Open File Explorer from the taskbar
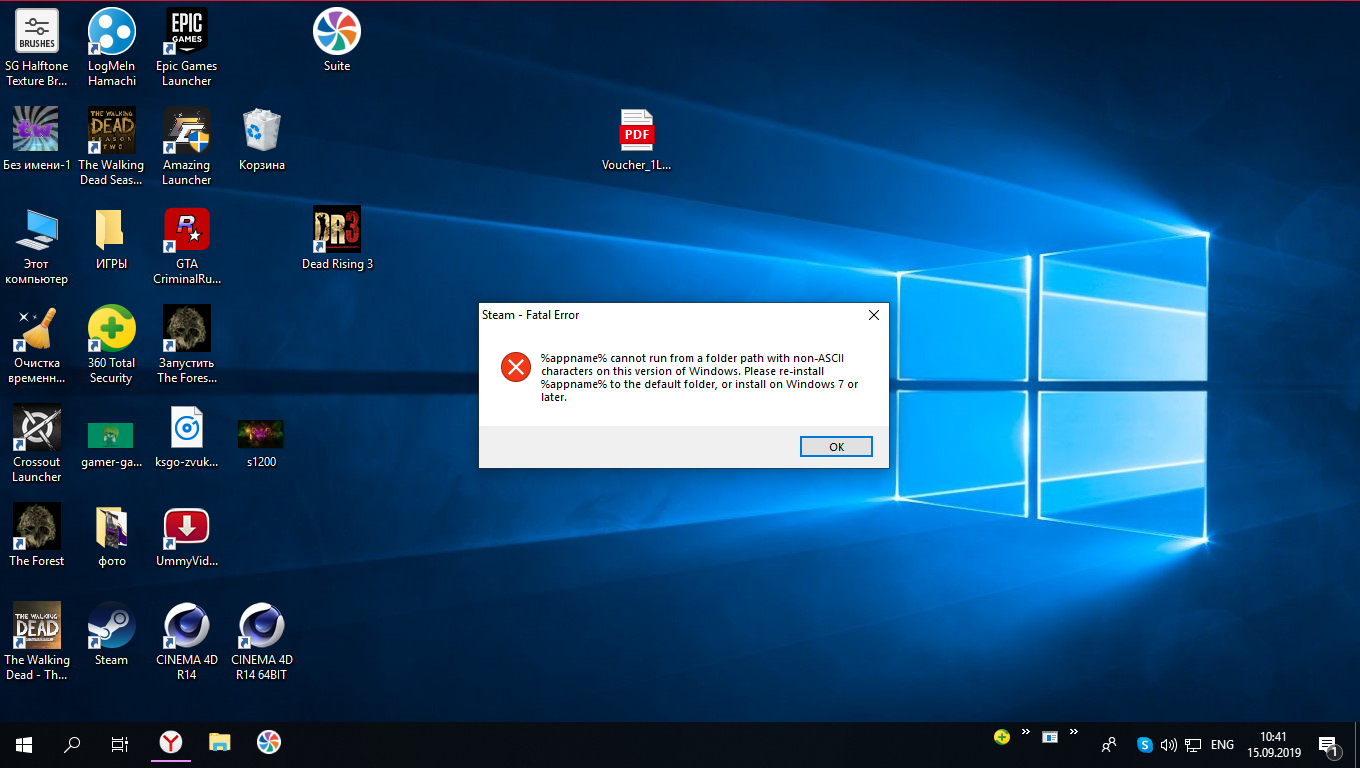The width and height of the screenshot is (1360, 768). (220, 743)
